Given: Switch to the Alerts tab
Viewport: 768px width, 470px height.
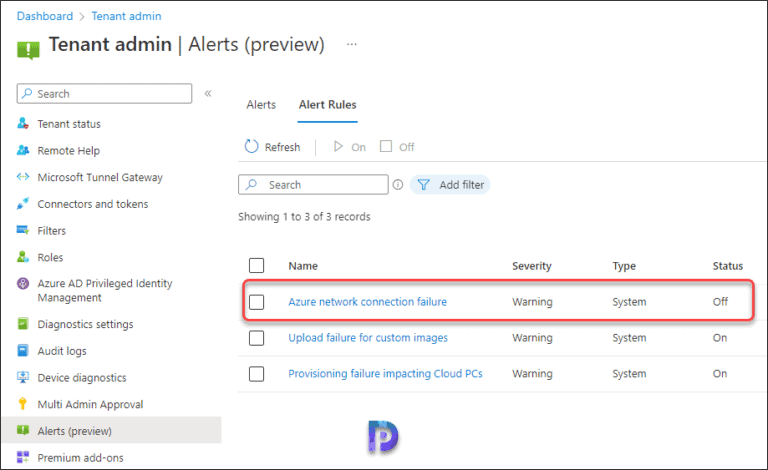Looking at the screenshot, I should click(x=261, y=105).
